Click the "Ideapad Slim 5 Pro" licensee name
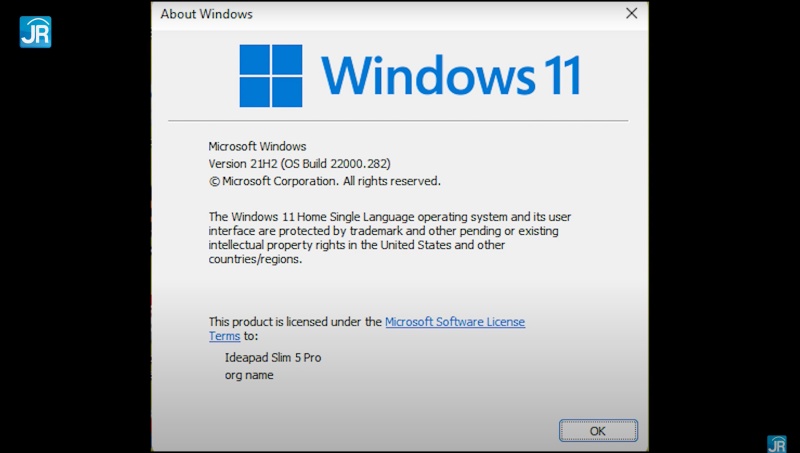Viewport: 800px width, 453px height. pyautogui.click(x=273, y=358)
